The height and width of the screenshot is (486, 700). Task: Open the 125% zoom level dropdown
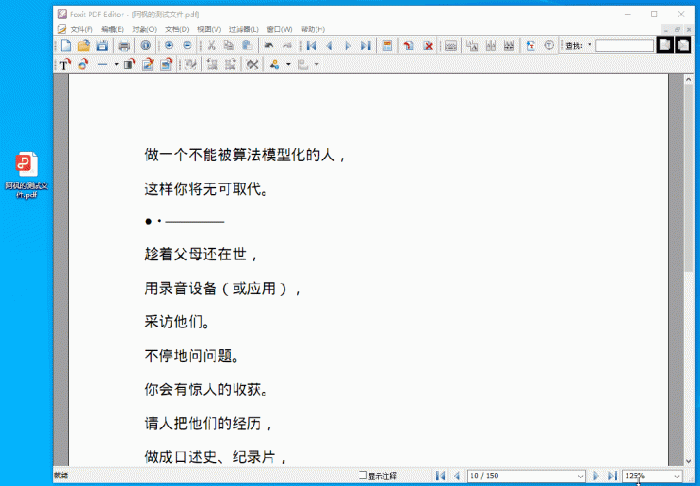677,476
